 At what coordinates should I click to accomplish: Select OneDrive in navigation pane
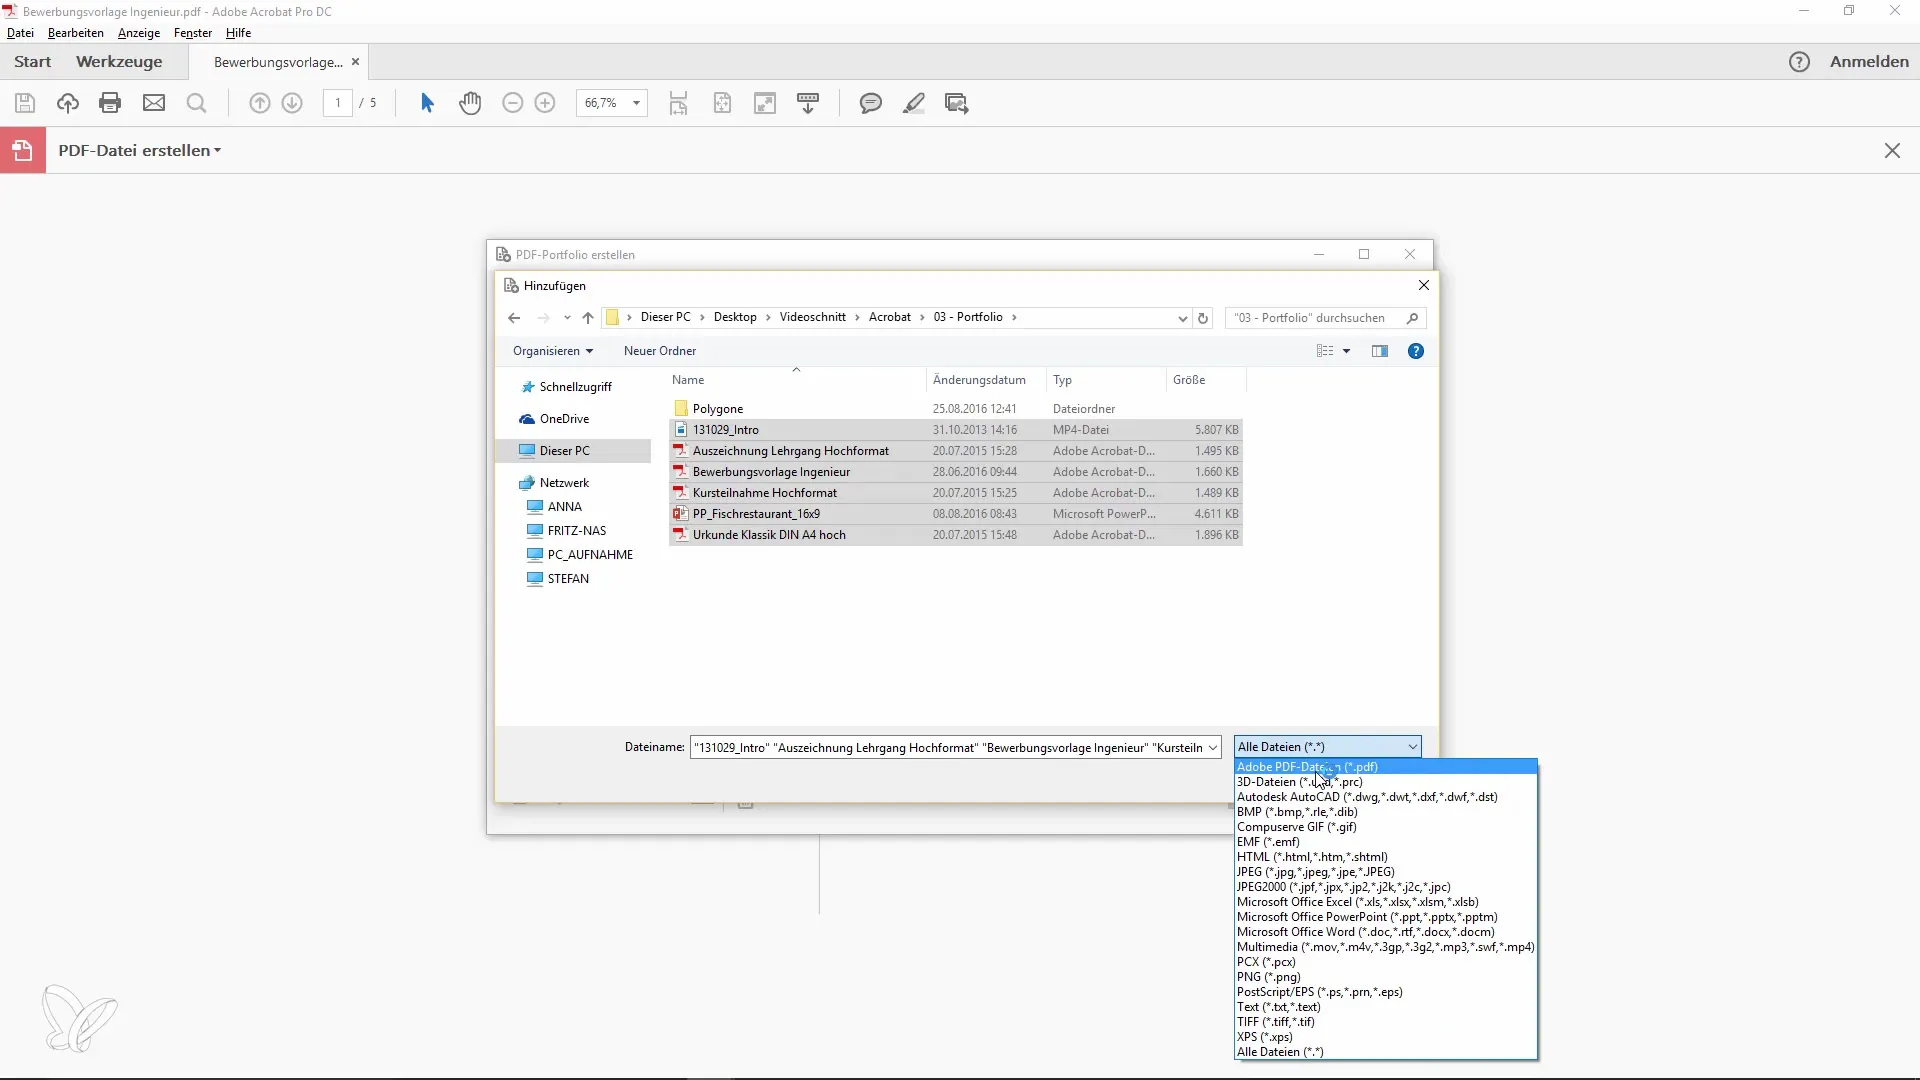point(564,419)
